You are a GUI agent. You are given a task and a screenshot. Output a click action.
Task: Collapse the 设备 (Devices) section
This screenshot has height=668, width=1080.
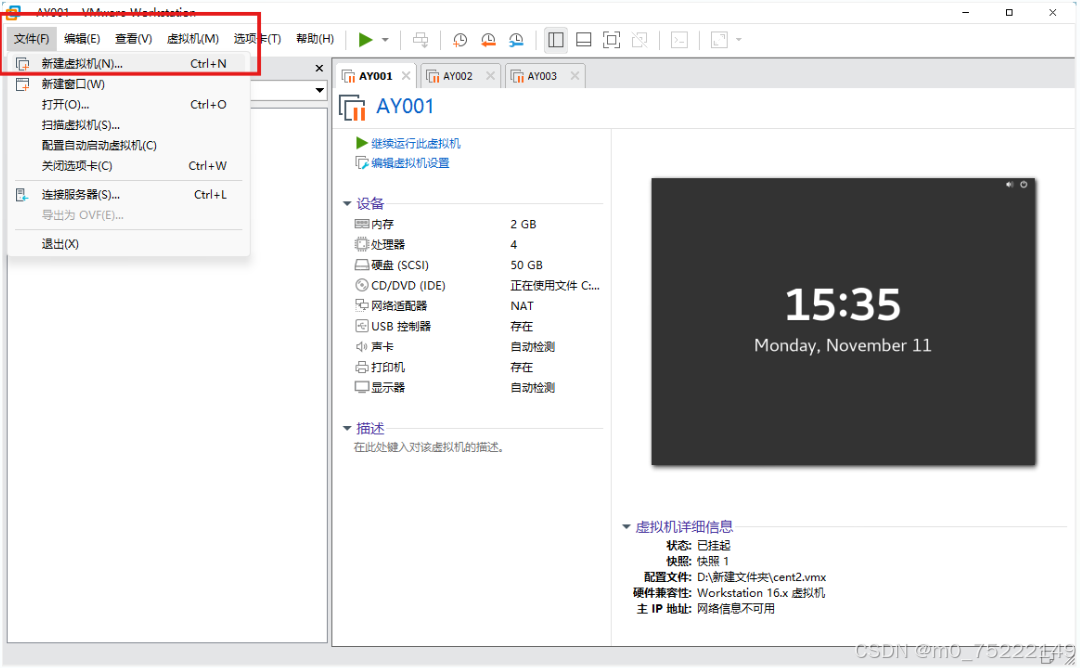click(x=347, y=204)
